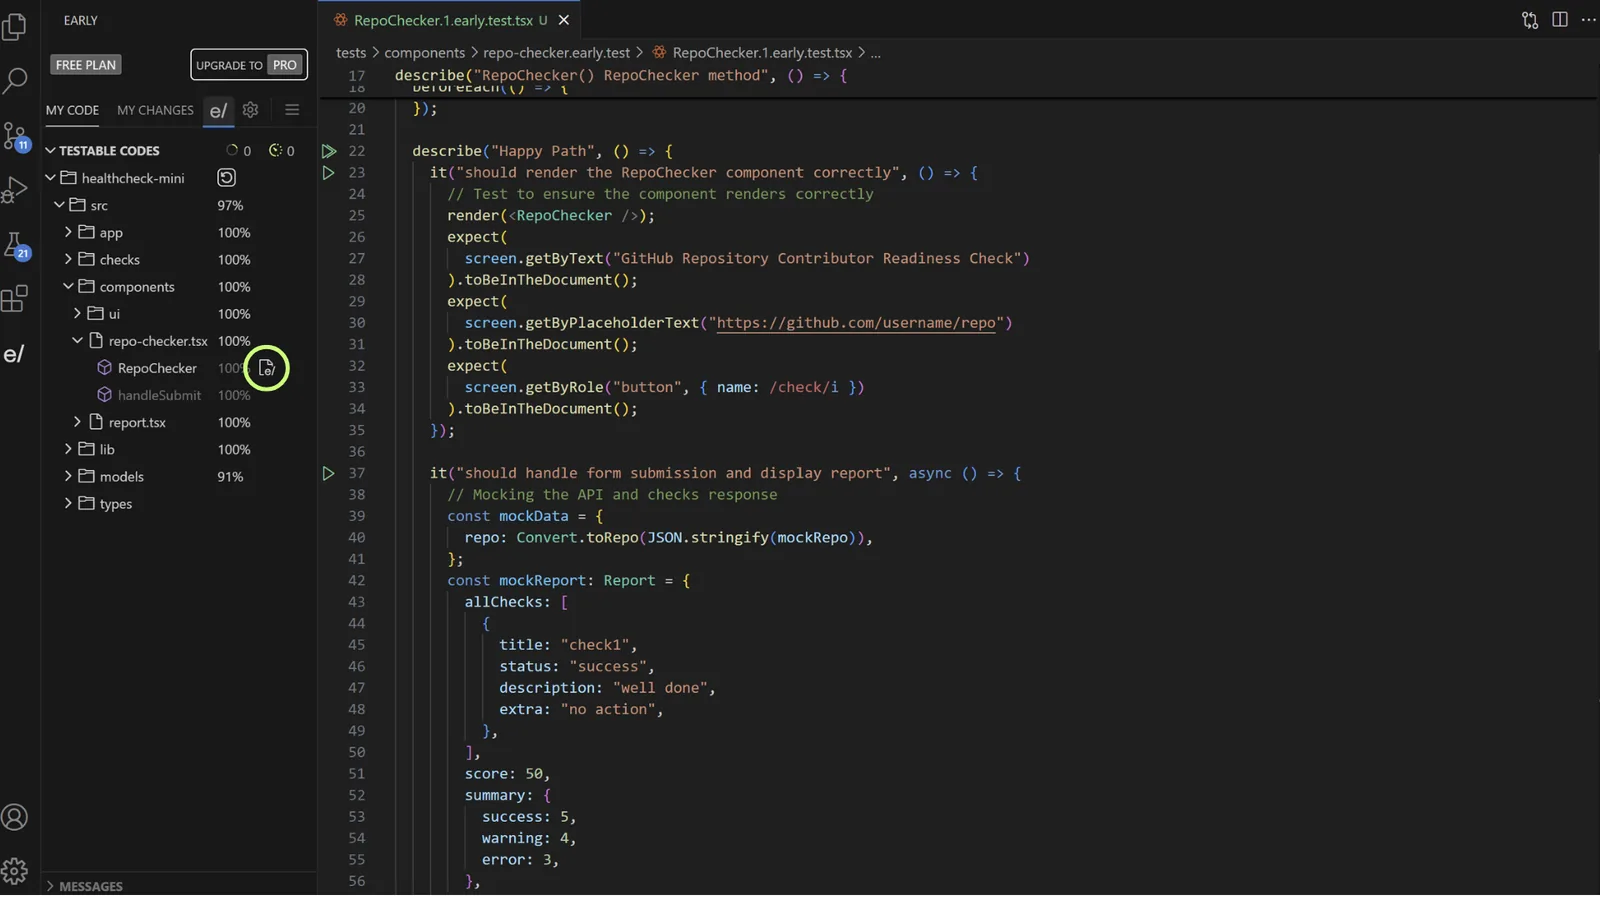Click the 91% coverage of models
The height and width of the screenshot is (900, 1600).
coord(230,477)
